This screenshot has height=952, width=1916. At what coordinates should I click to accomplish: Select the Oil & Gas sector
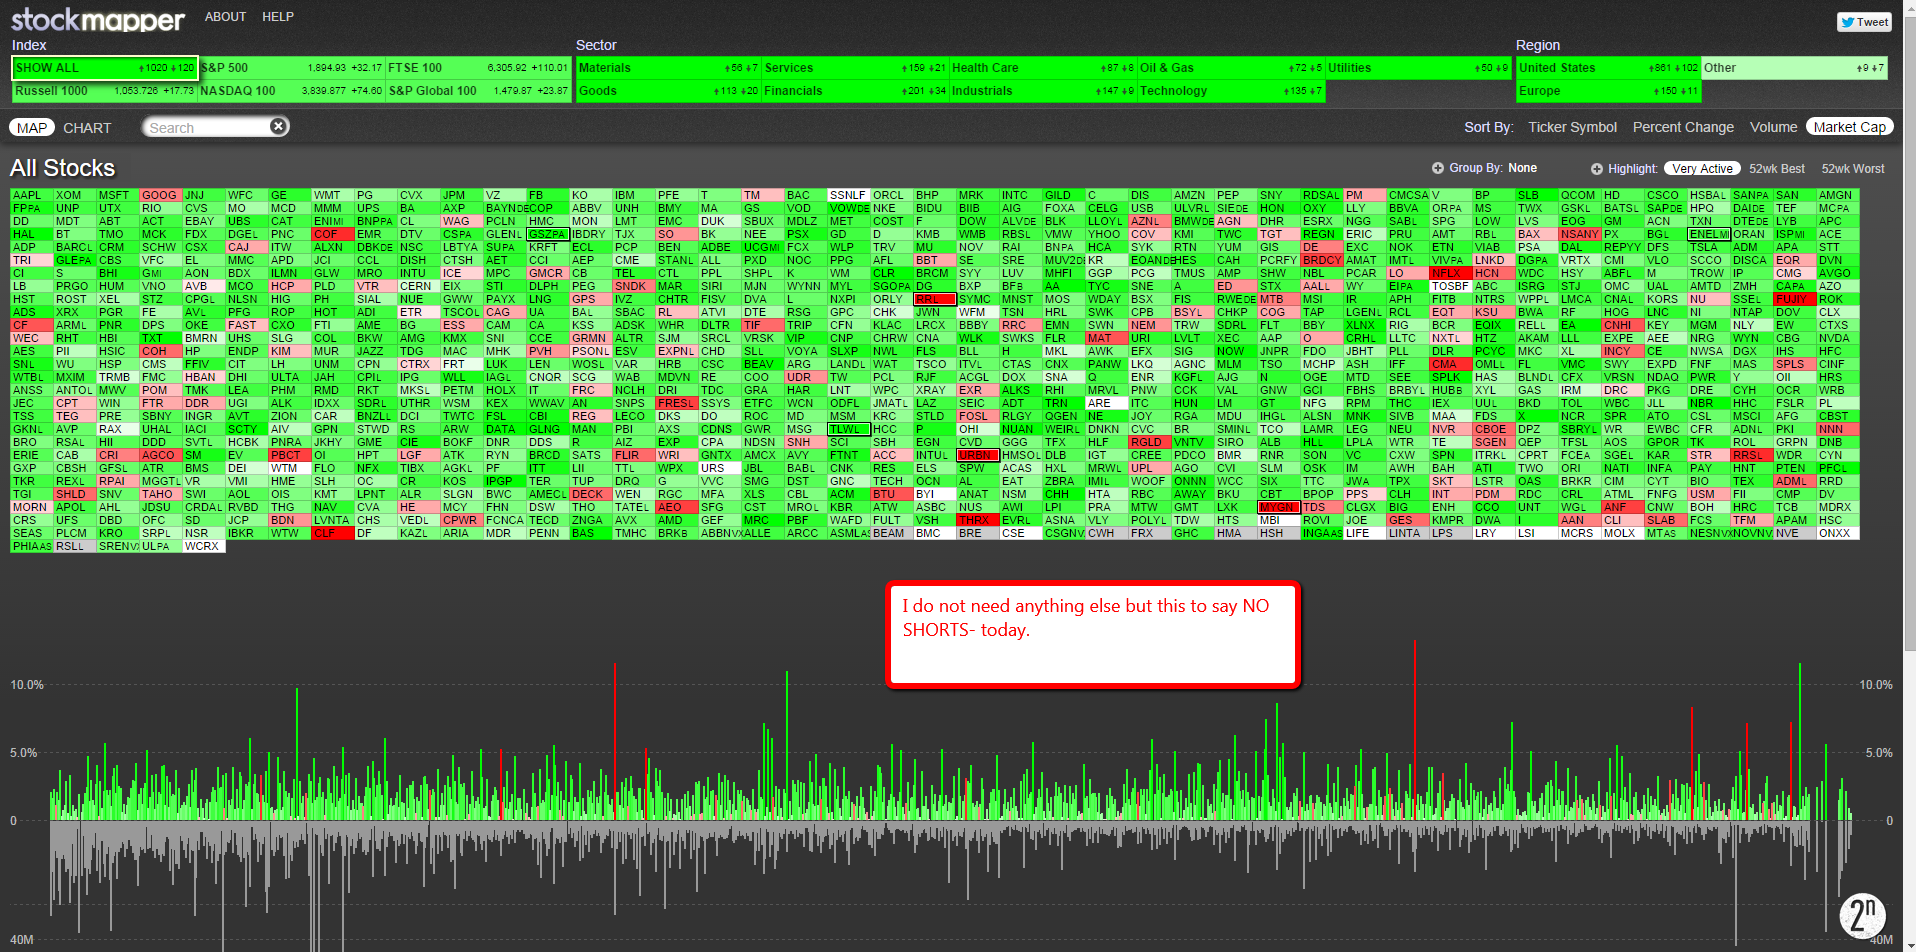[x=1231, y=68]
